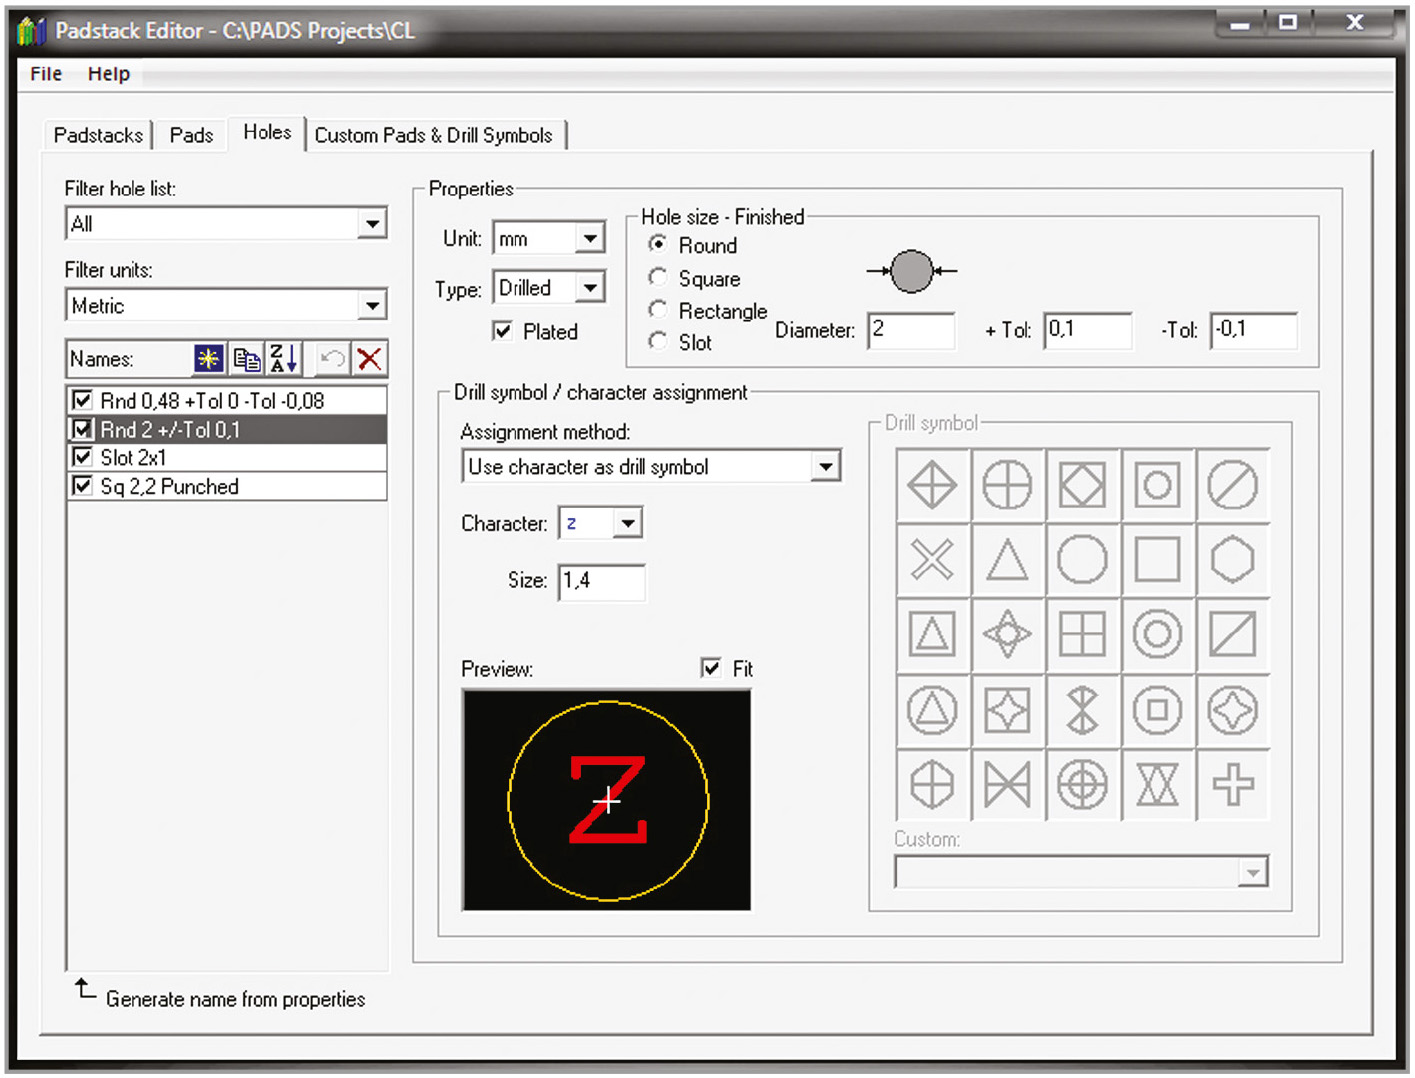Open the File menu
The height and width of the screenshot is (1078, 1415).
(x=46, y=74)
